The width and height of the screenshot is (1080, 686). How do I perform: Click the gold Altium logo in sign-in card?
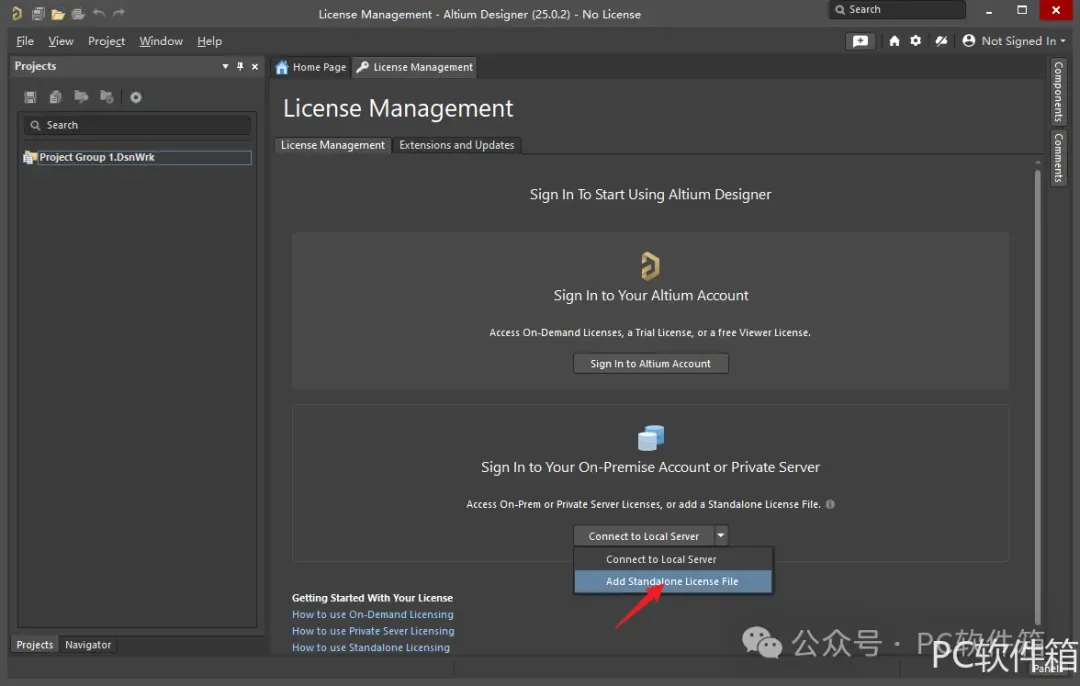click(x=650, y=265)
